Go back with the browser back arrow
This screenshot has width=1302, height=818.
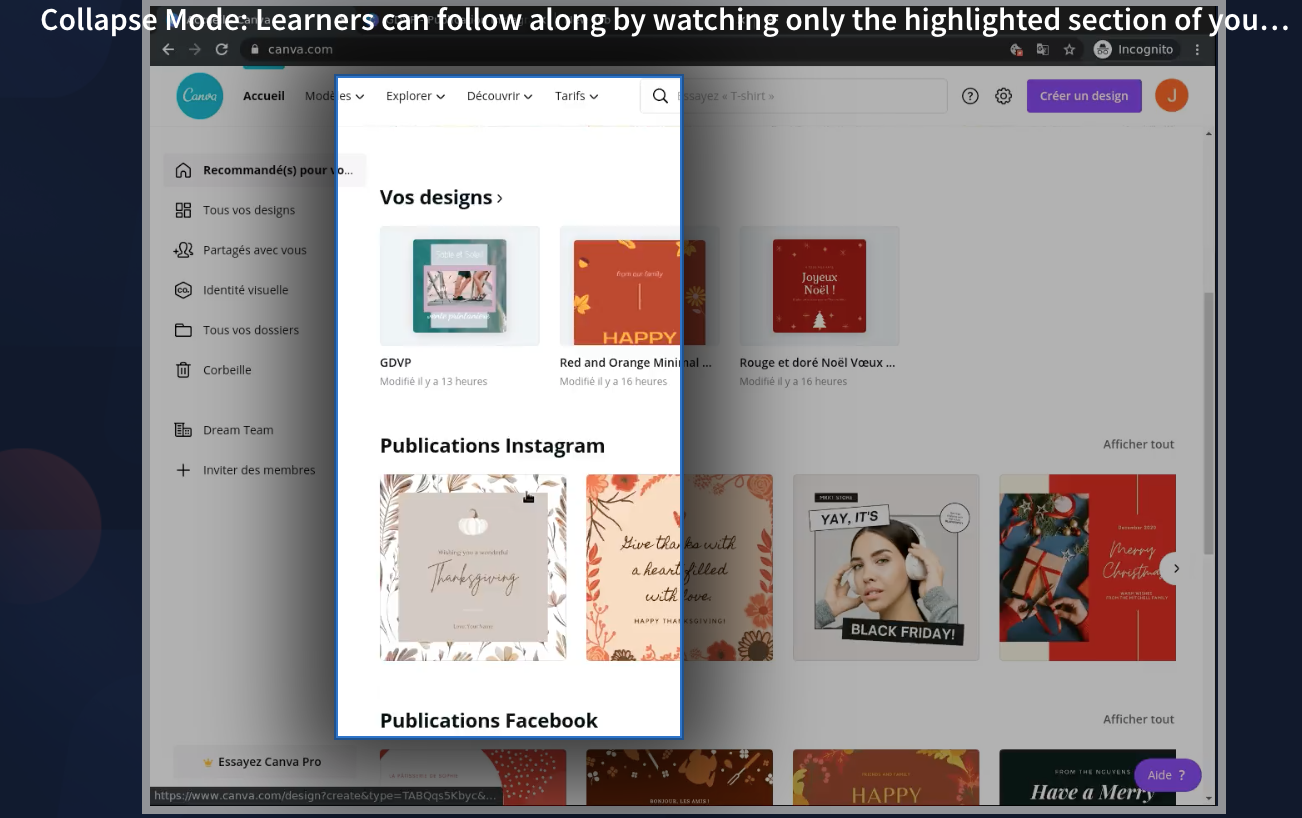168,49
